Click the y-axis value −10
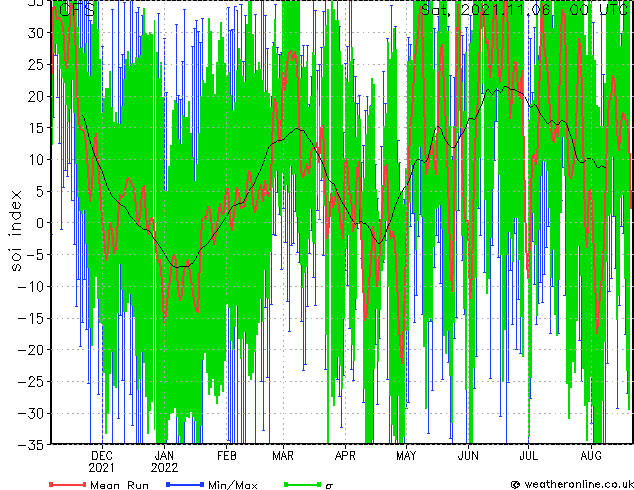 tap(30, 287)
